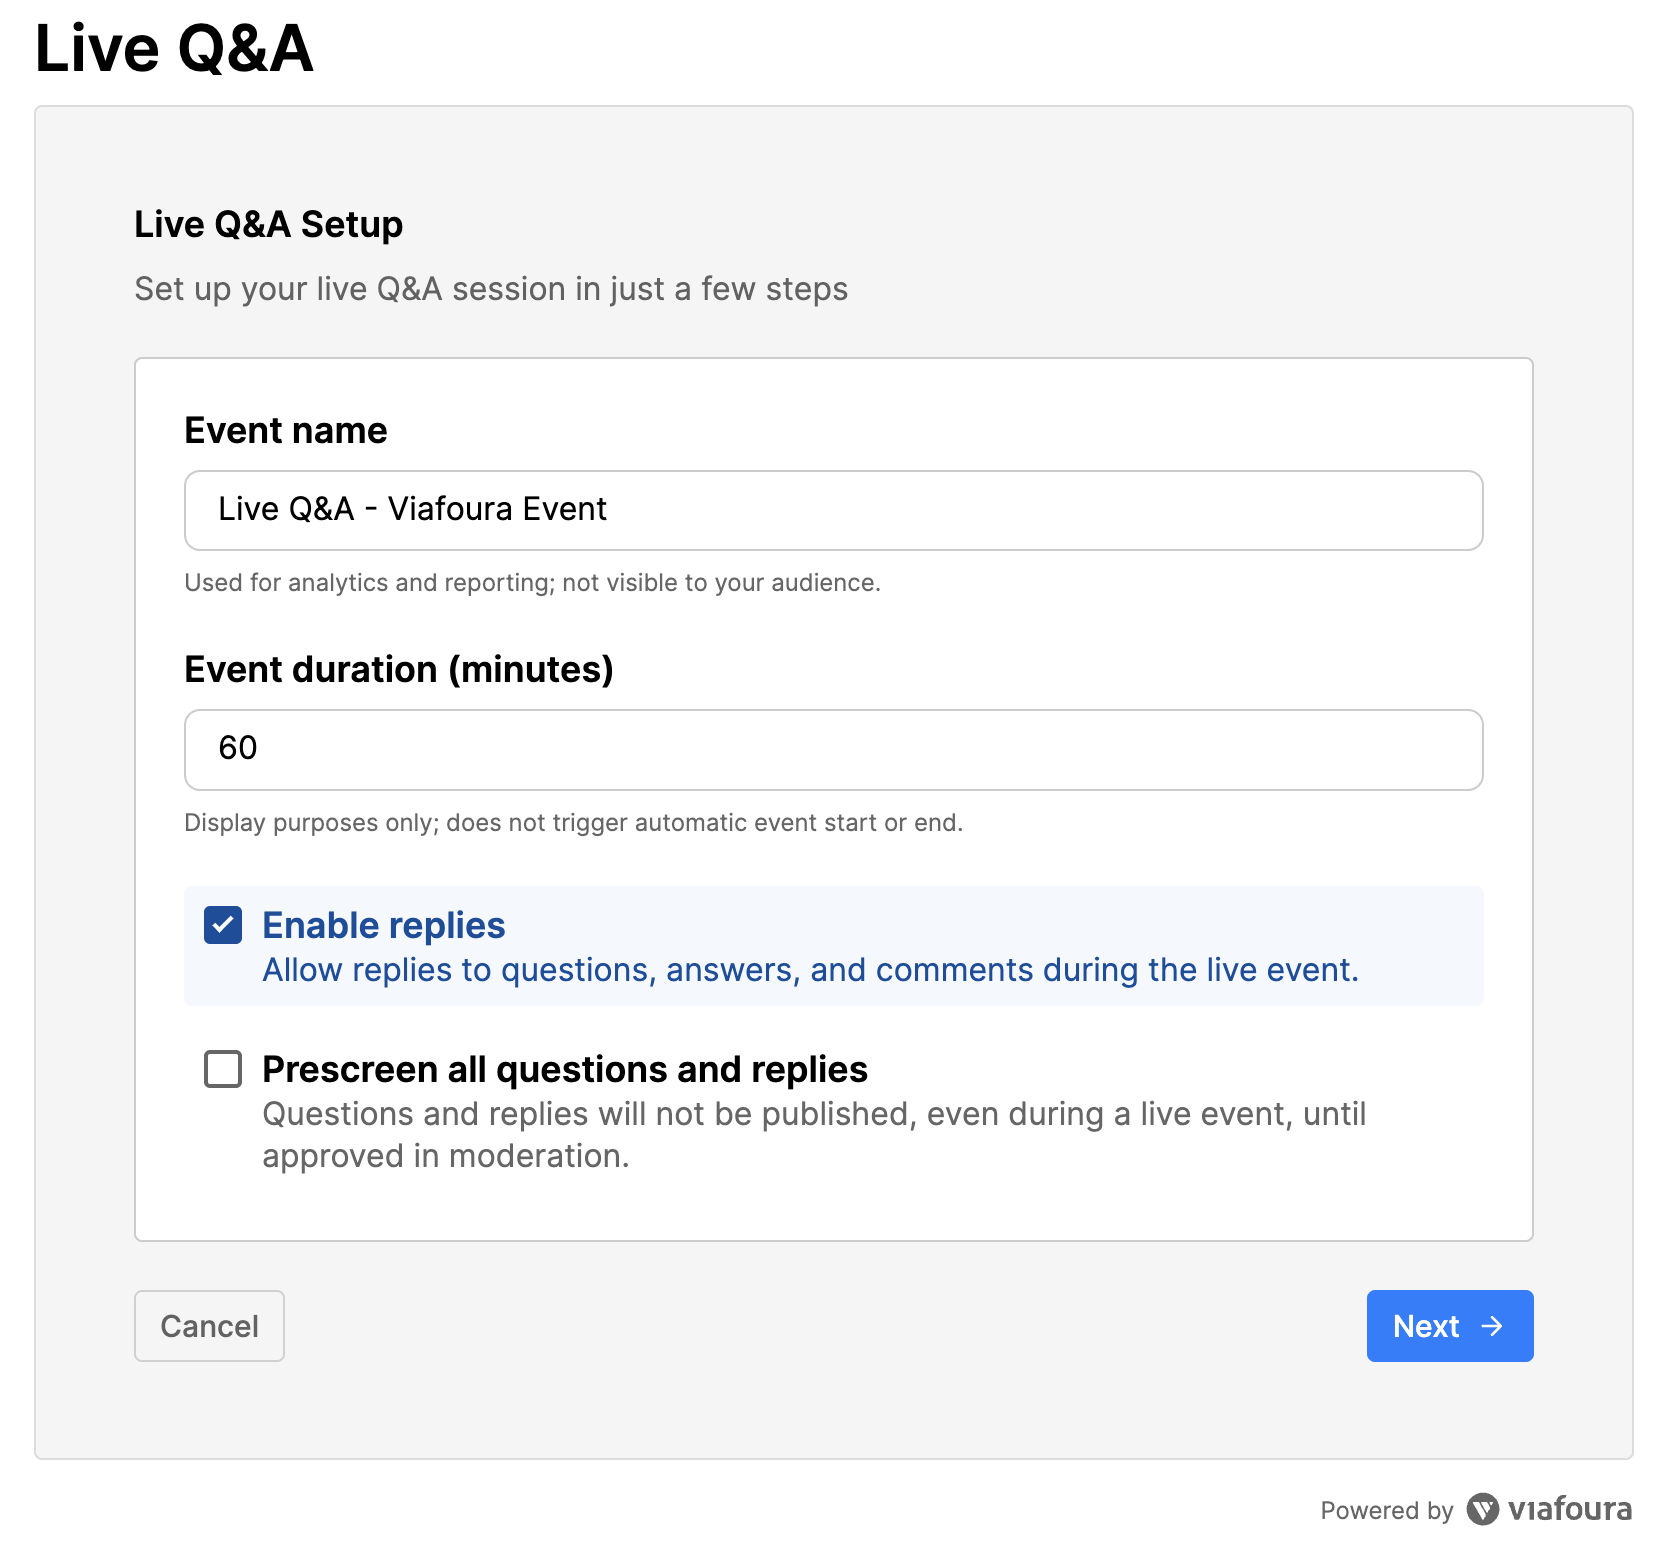This screenshot has height=1552, width=1672.
Task: Uncheck the Enable replies checkbox
Action: [x=223, y=926]
